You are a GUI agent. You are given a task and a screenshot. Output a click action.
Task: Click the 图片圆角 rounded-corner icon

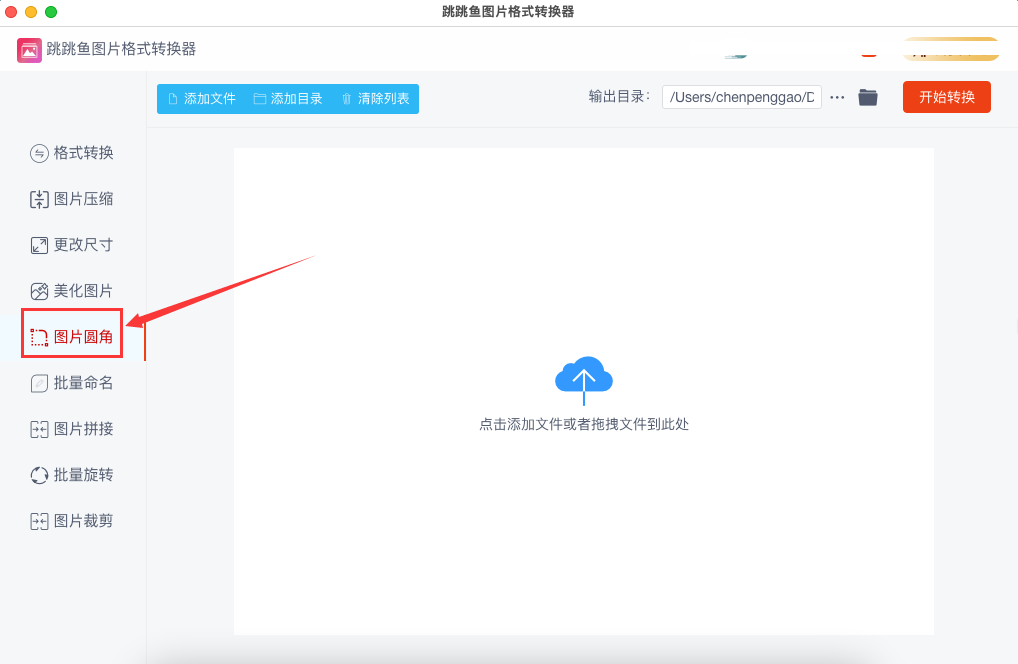39,338
